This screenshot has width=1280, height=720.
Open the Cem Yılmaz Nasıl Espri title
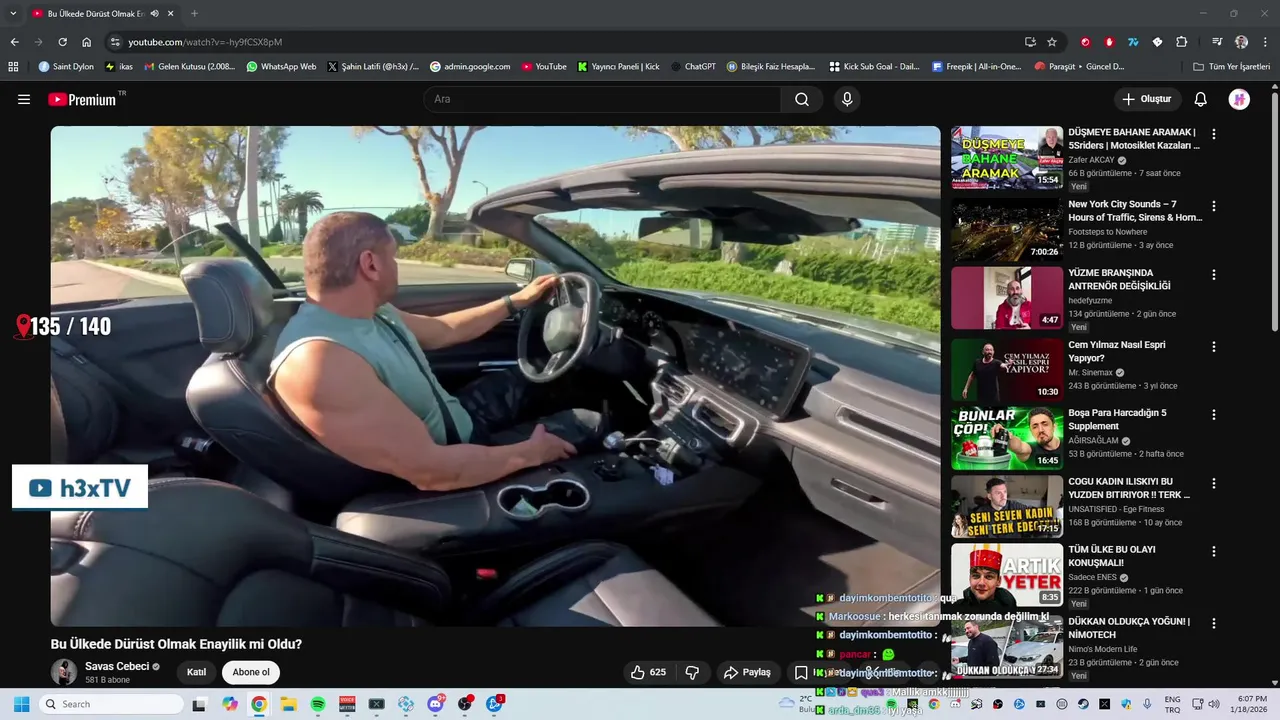tap(1116, 351)
